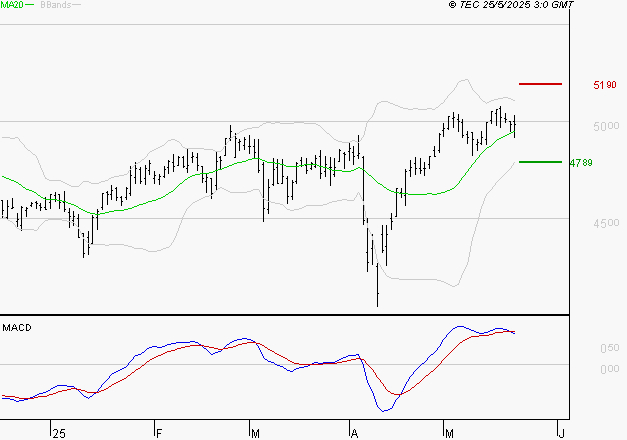Click the 50.00 price axis label
Image resolution: width=627 pixels, height=440 pixels.
pos(606,126)
